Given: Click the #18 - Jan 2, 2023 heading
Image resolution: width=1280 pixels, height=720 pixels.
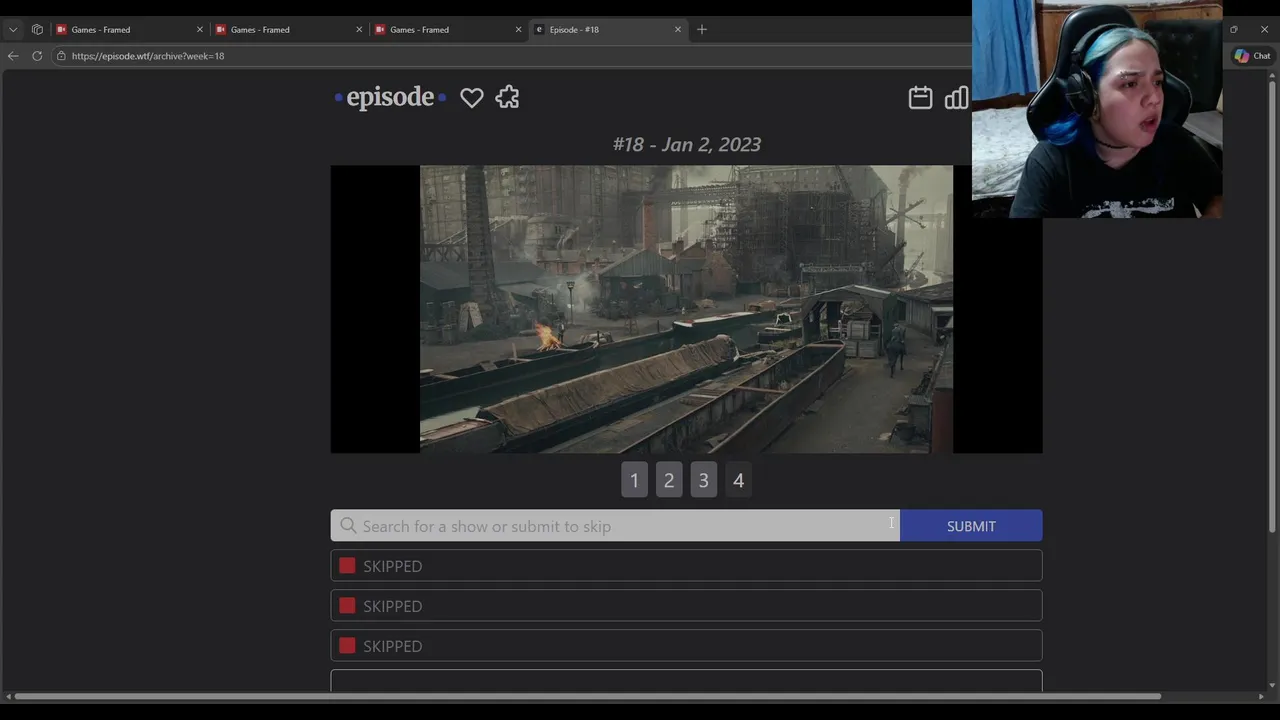Looking at the screenshot, I should (687, 144).
